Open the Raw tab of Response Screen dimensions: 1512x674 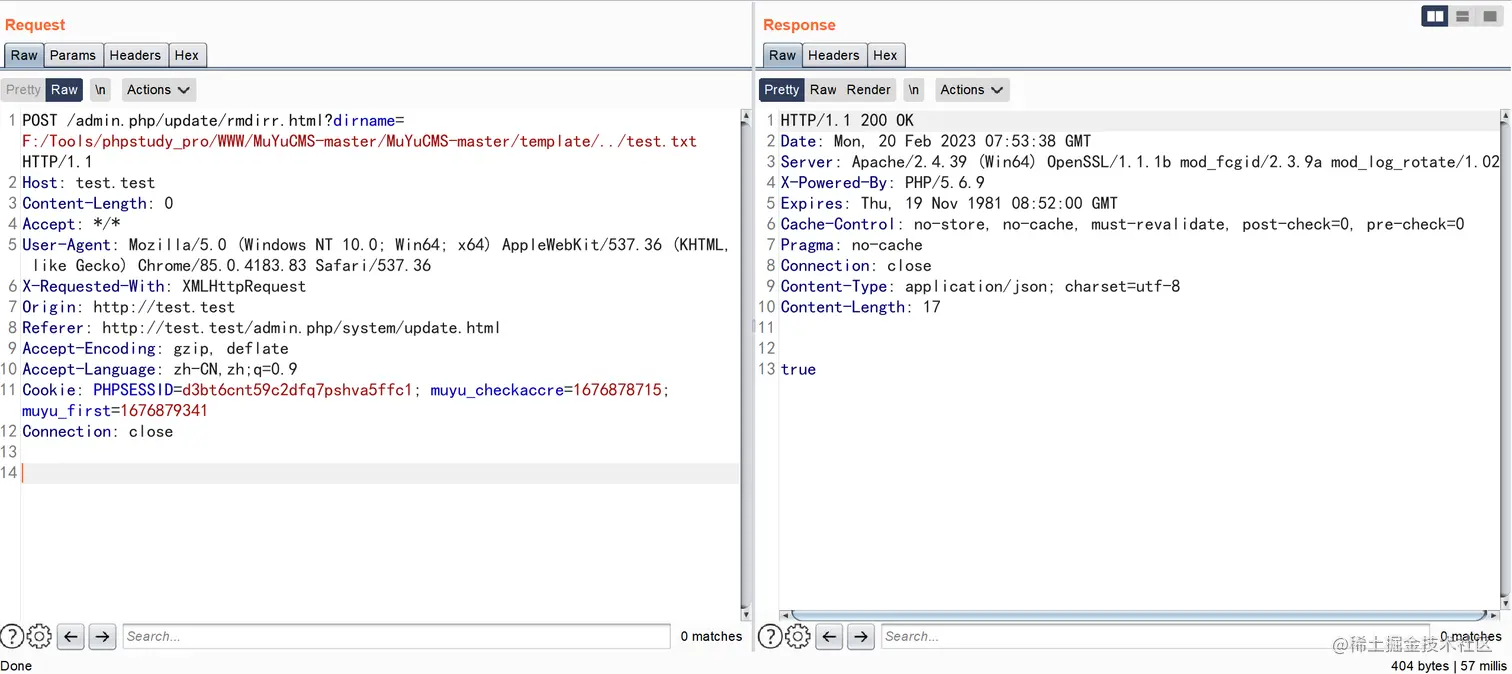point(782,55)
